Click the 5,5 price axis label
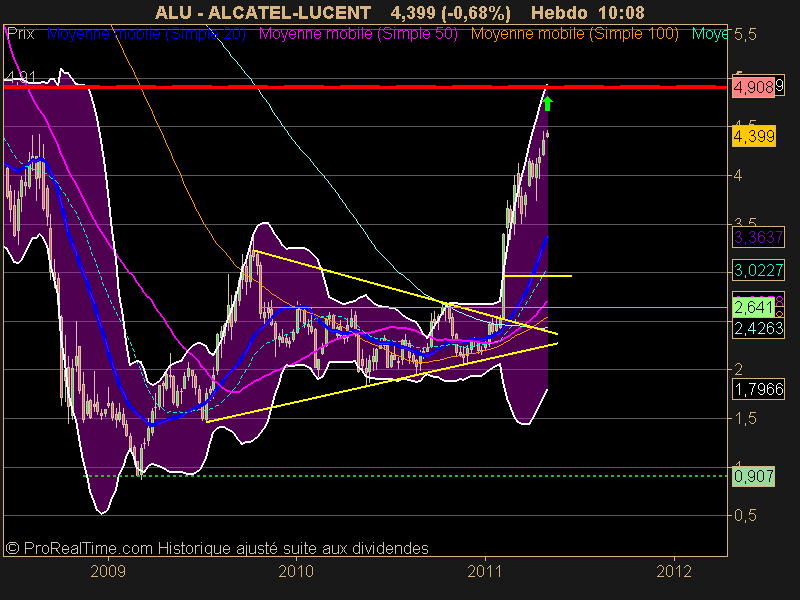Image resolution: width=800 pixels, height=600 pixels. [745, 35]
